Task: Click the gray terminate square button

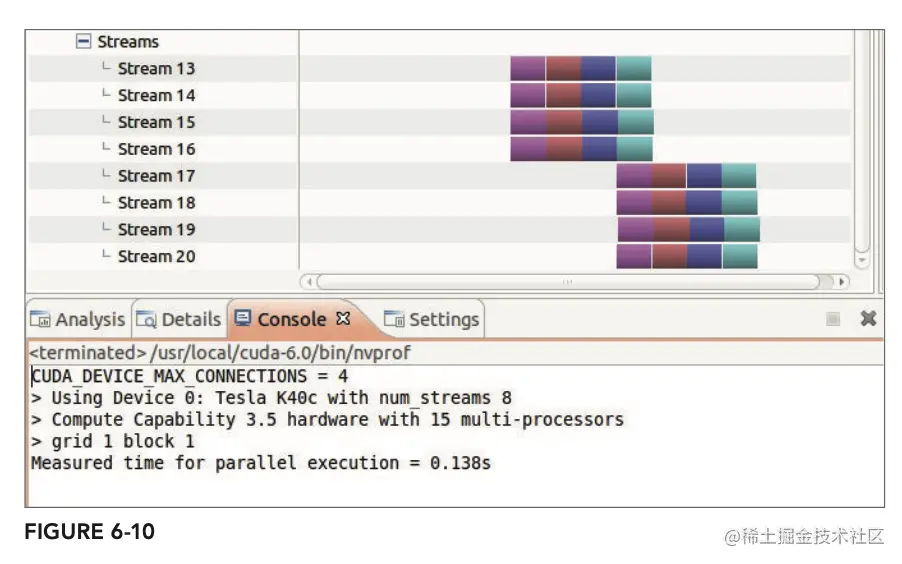Action: pyautogui.click(x=832, y=319)
